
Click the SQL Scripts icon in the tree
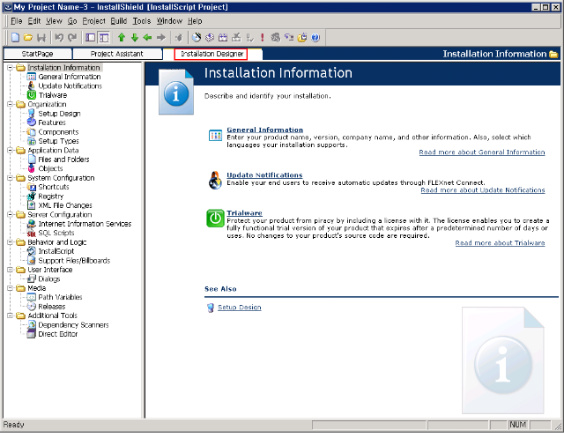(32, 233)
